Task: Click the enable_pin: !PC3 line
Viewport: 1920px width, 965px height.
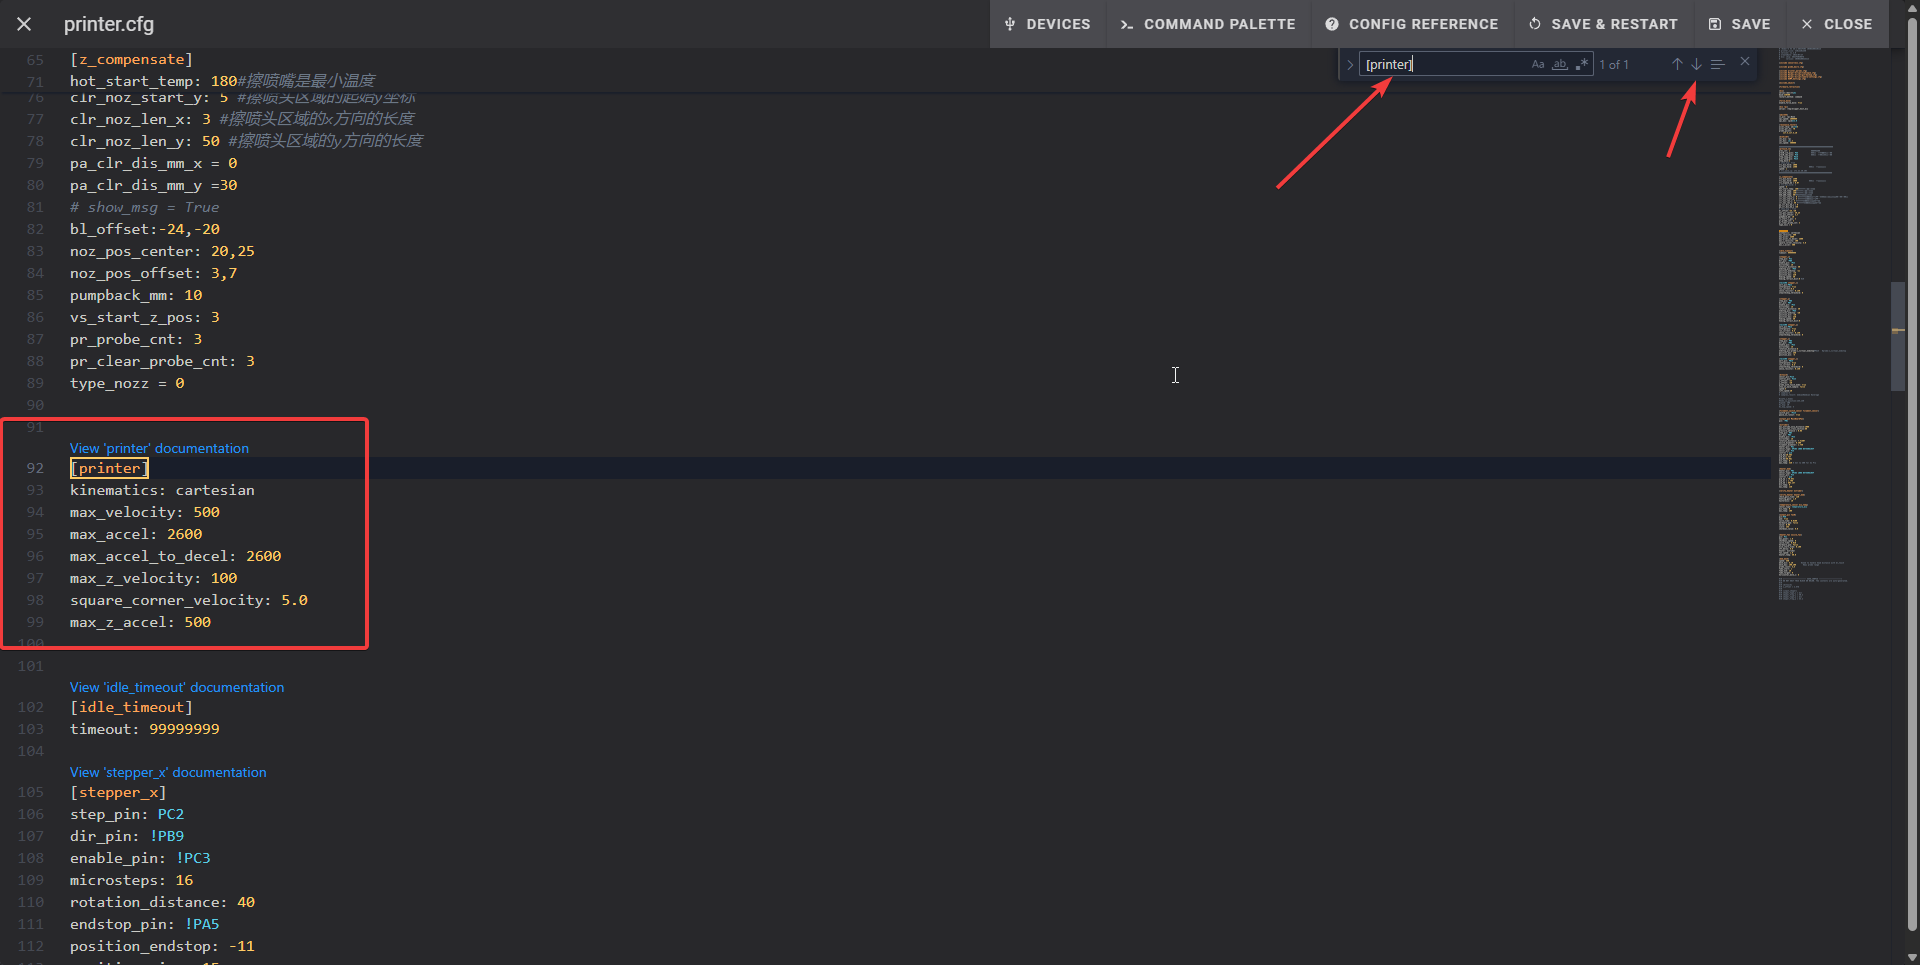Action: (140, 858)
